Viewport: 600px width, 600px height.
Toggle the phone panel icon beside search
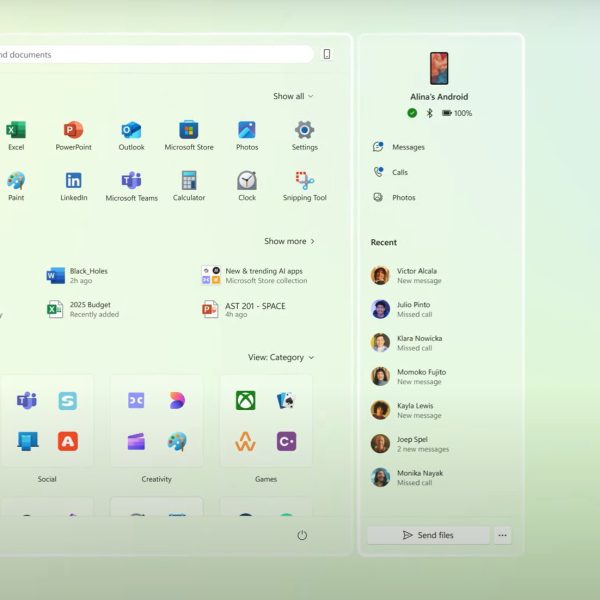pos(326,54)
